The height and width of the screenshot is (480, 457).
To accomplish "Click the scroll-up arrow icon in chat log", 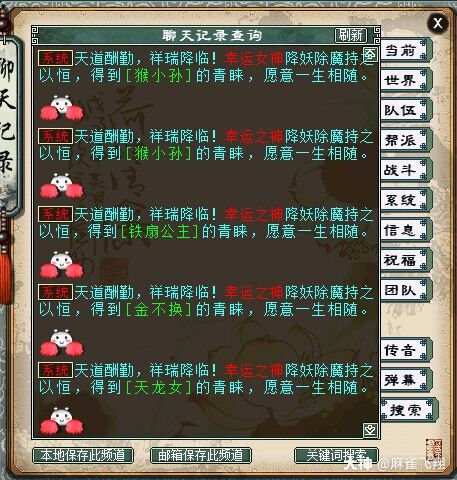I will pos(370,54).
